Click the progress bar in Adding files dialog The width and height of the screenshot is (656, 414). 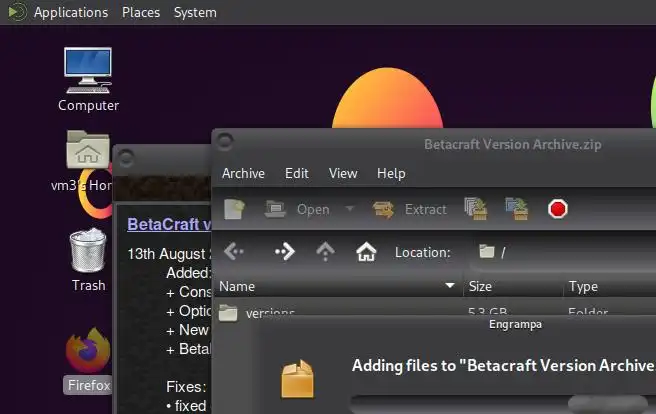point(502,404)
